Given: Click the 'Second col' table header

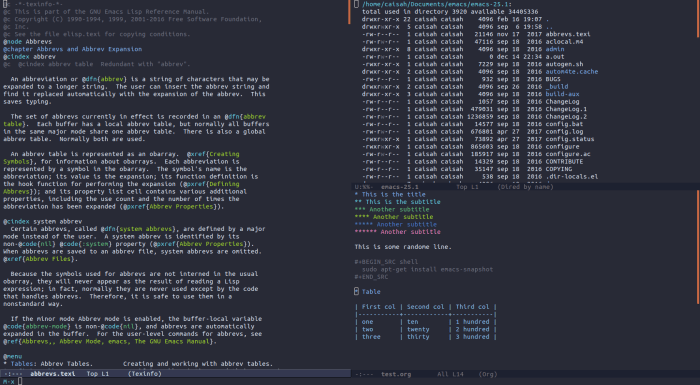Looking at the screenshot, I should (425, 307).
